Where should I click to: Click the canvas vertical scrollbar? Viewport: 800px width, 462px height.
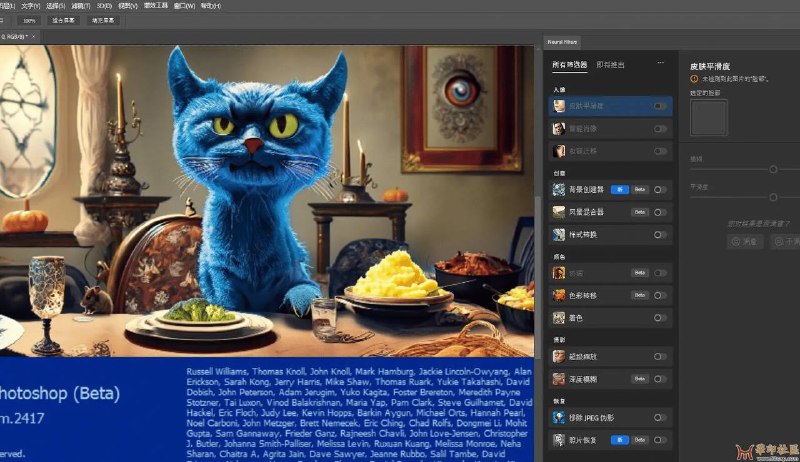click(x=537, y=275)
